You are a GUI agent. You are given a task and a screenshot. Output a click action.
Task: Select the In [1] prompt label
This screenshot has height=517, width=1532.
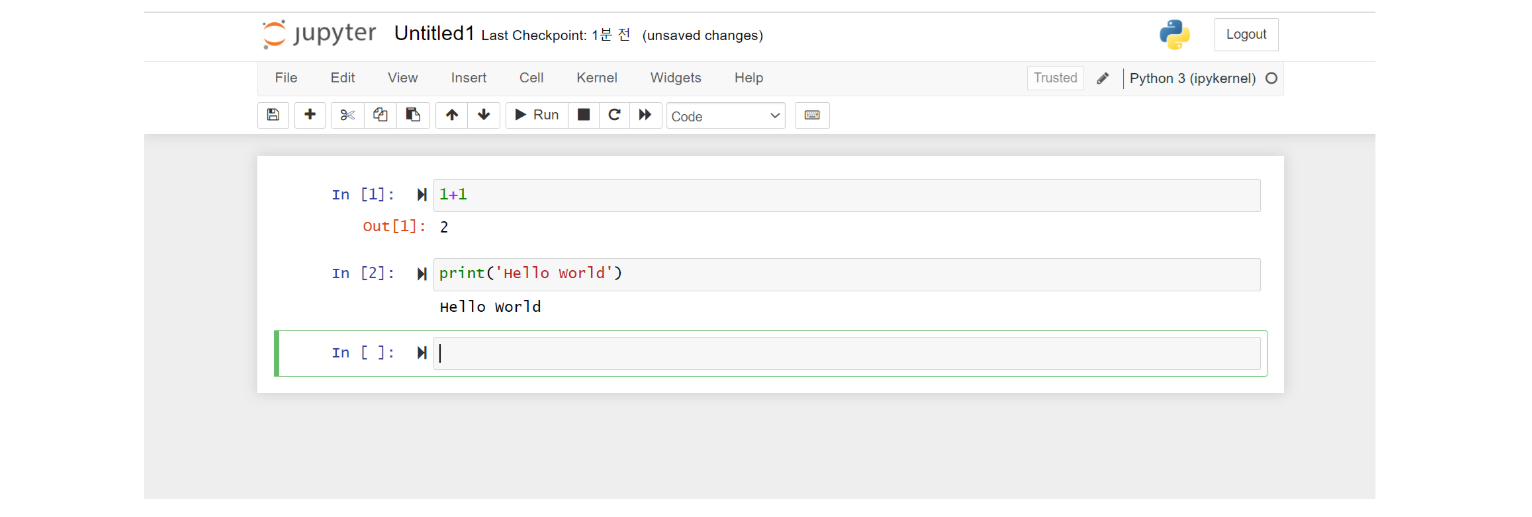363,195
